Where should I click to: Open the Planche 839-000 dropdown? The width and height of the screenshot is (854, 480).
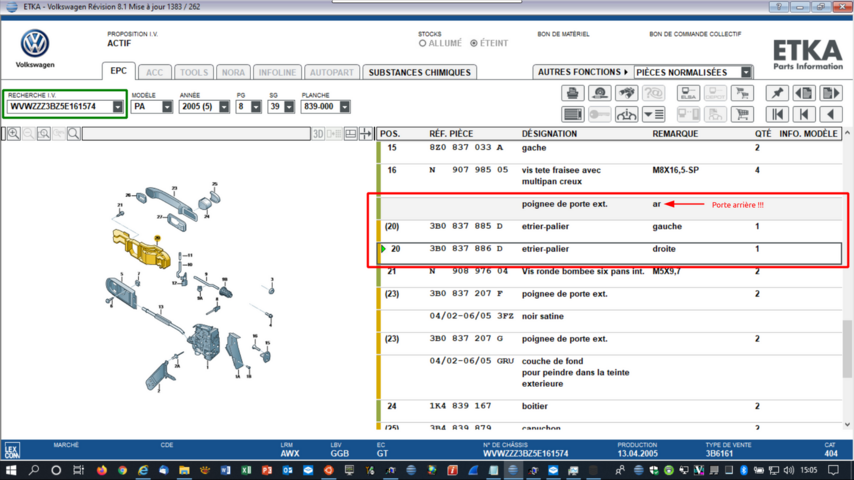[344, 107]
